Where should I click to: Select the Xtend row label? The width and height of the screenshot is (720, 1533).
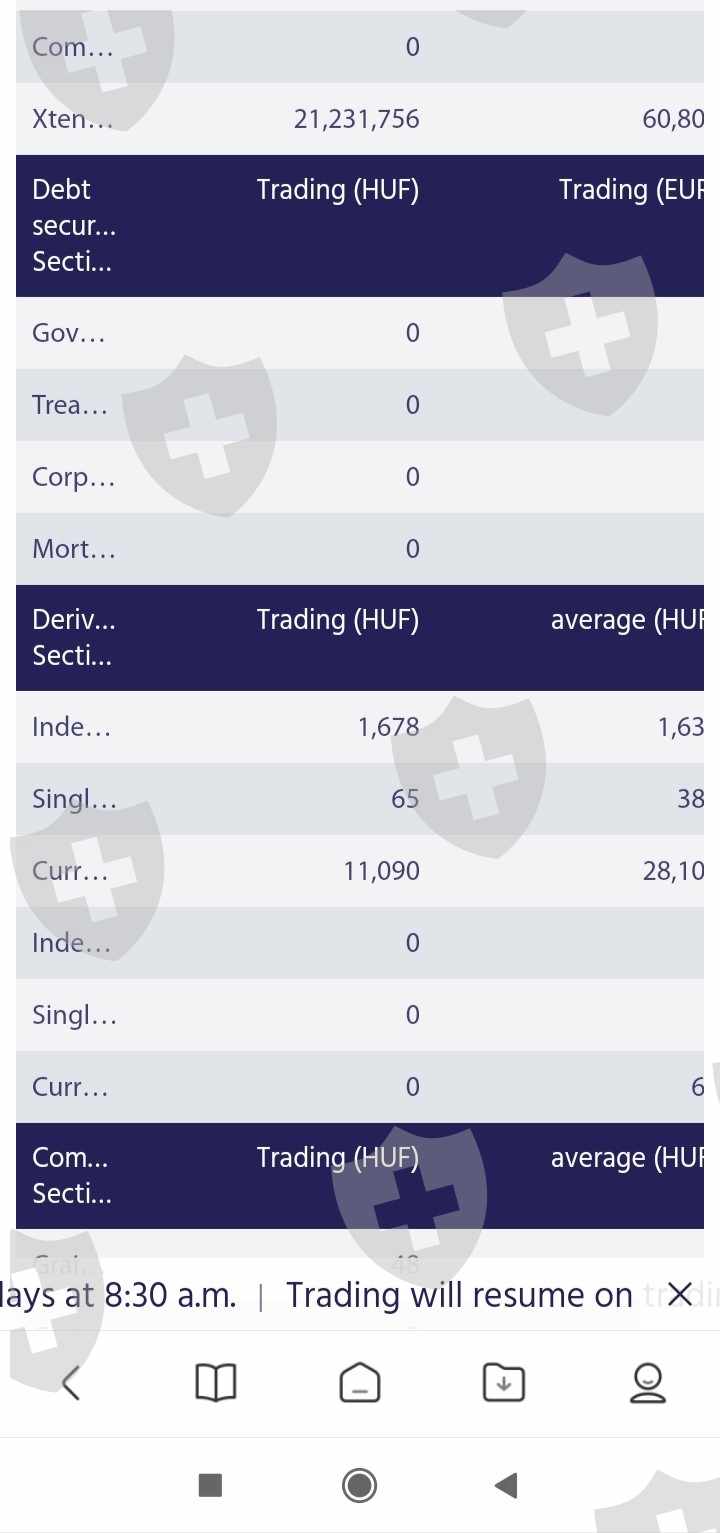pyautogui.click(x=72, y=119)
